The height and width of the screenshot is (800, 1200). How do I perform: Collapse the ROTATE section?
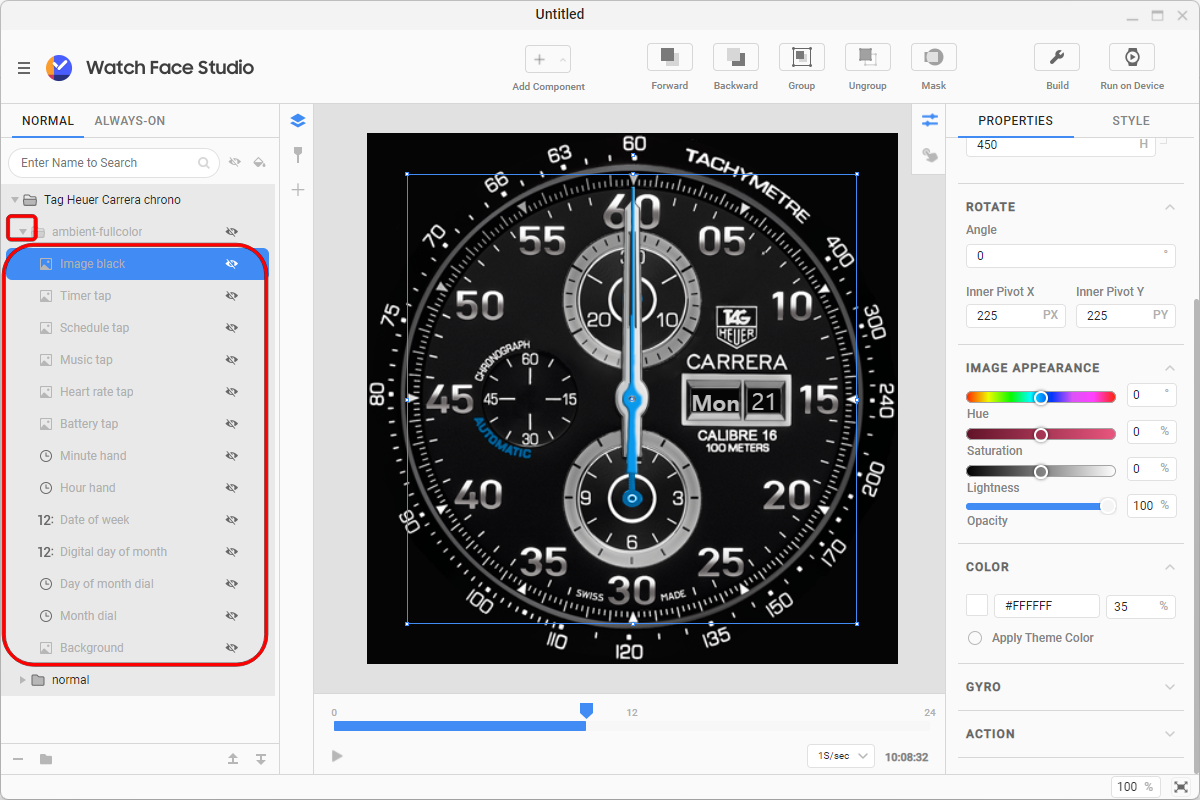click(x=1170, y=207)
